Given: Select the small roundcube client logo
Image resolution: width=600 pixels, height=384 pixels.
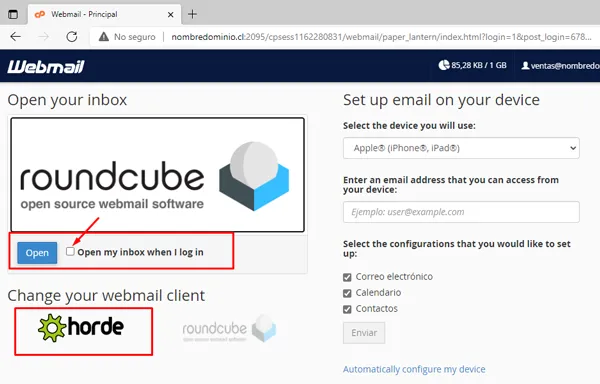Looking at the screenshot, I should click(229, 328).
